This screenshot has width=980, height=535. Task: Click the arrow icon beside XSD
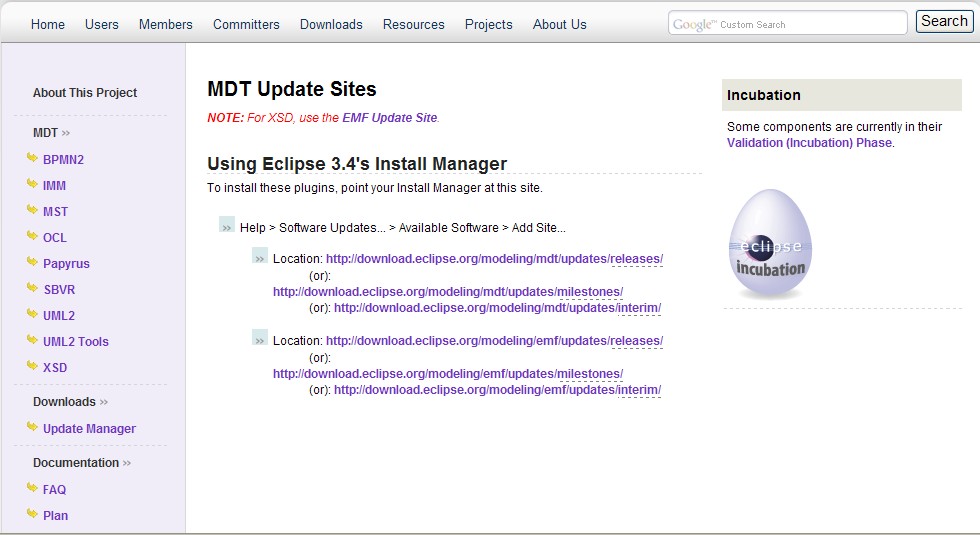point(32,366)
